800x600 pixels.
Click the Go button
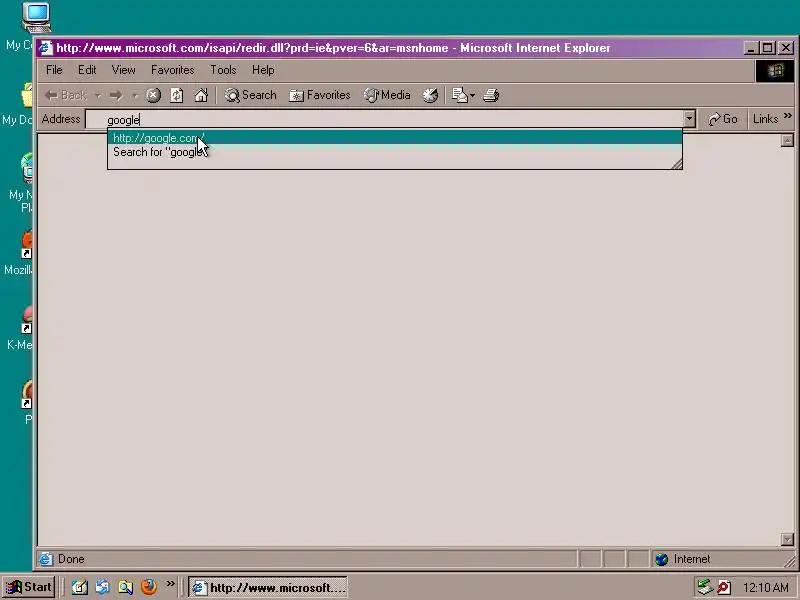tap(723, 119)
